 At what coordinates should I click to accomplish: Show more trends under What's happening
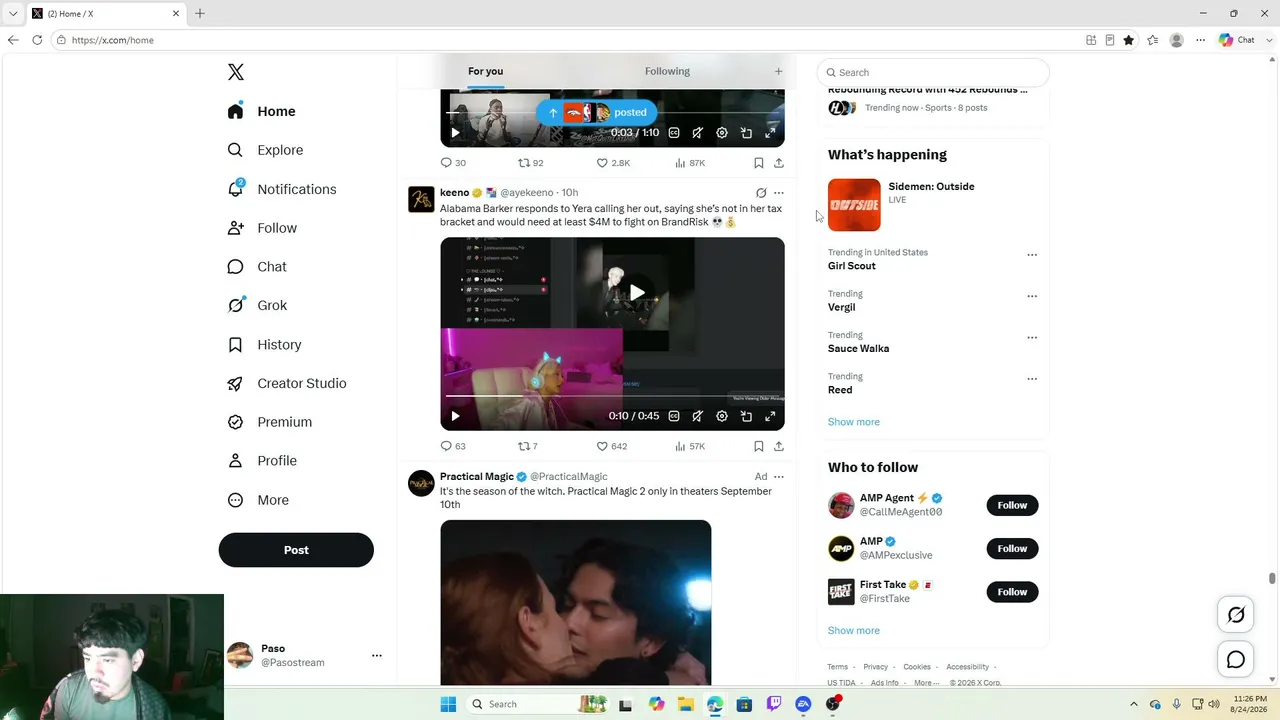point(854,422)
